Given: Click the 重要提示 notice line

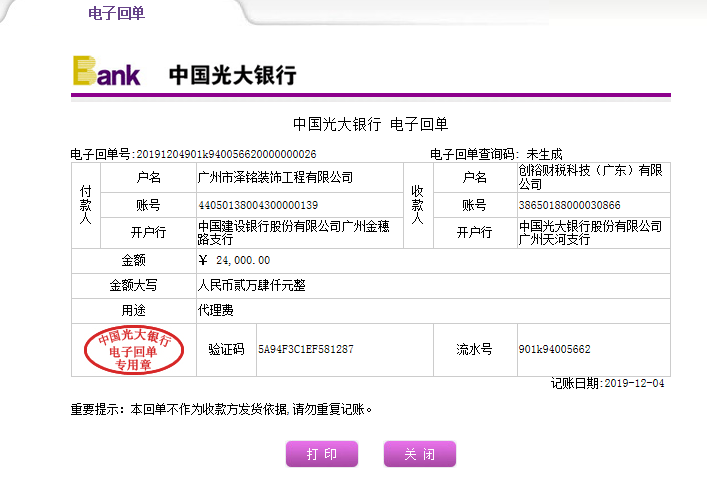Looking at the screenshot, I should 221,409.
